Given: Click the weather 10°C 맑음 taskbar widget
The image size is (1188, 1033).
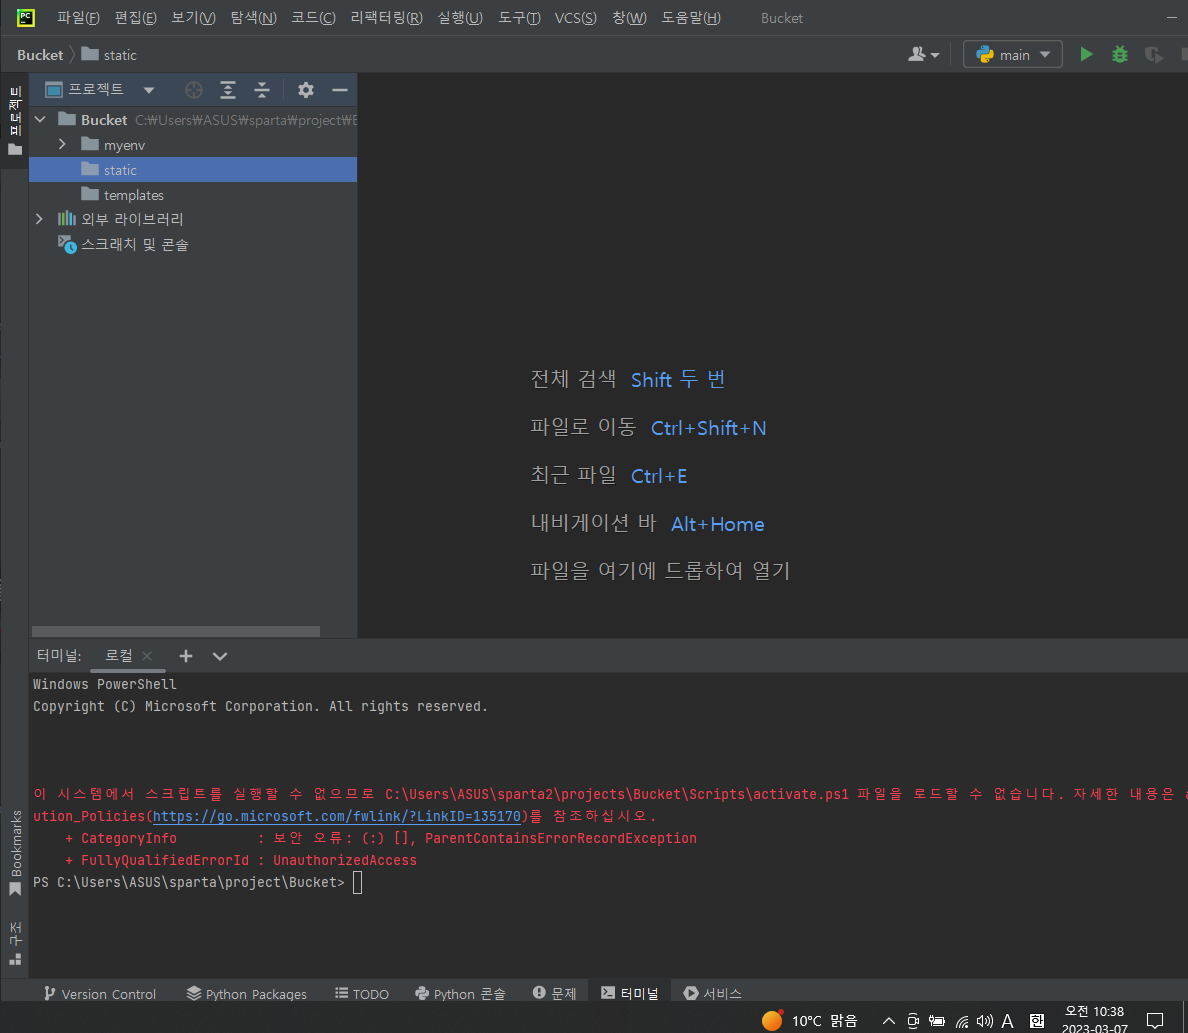Looking at the screenshot, I should 809,1021.
